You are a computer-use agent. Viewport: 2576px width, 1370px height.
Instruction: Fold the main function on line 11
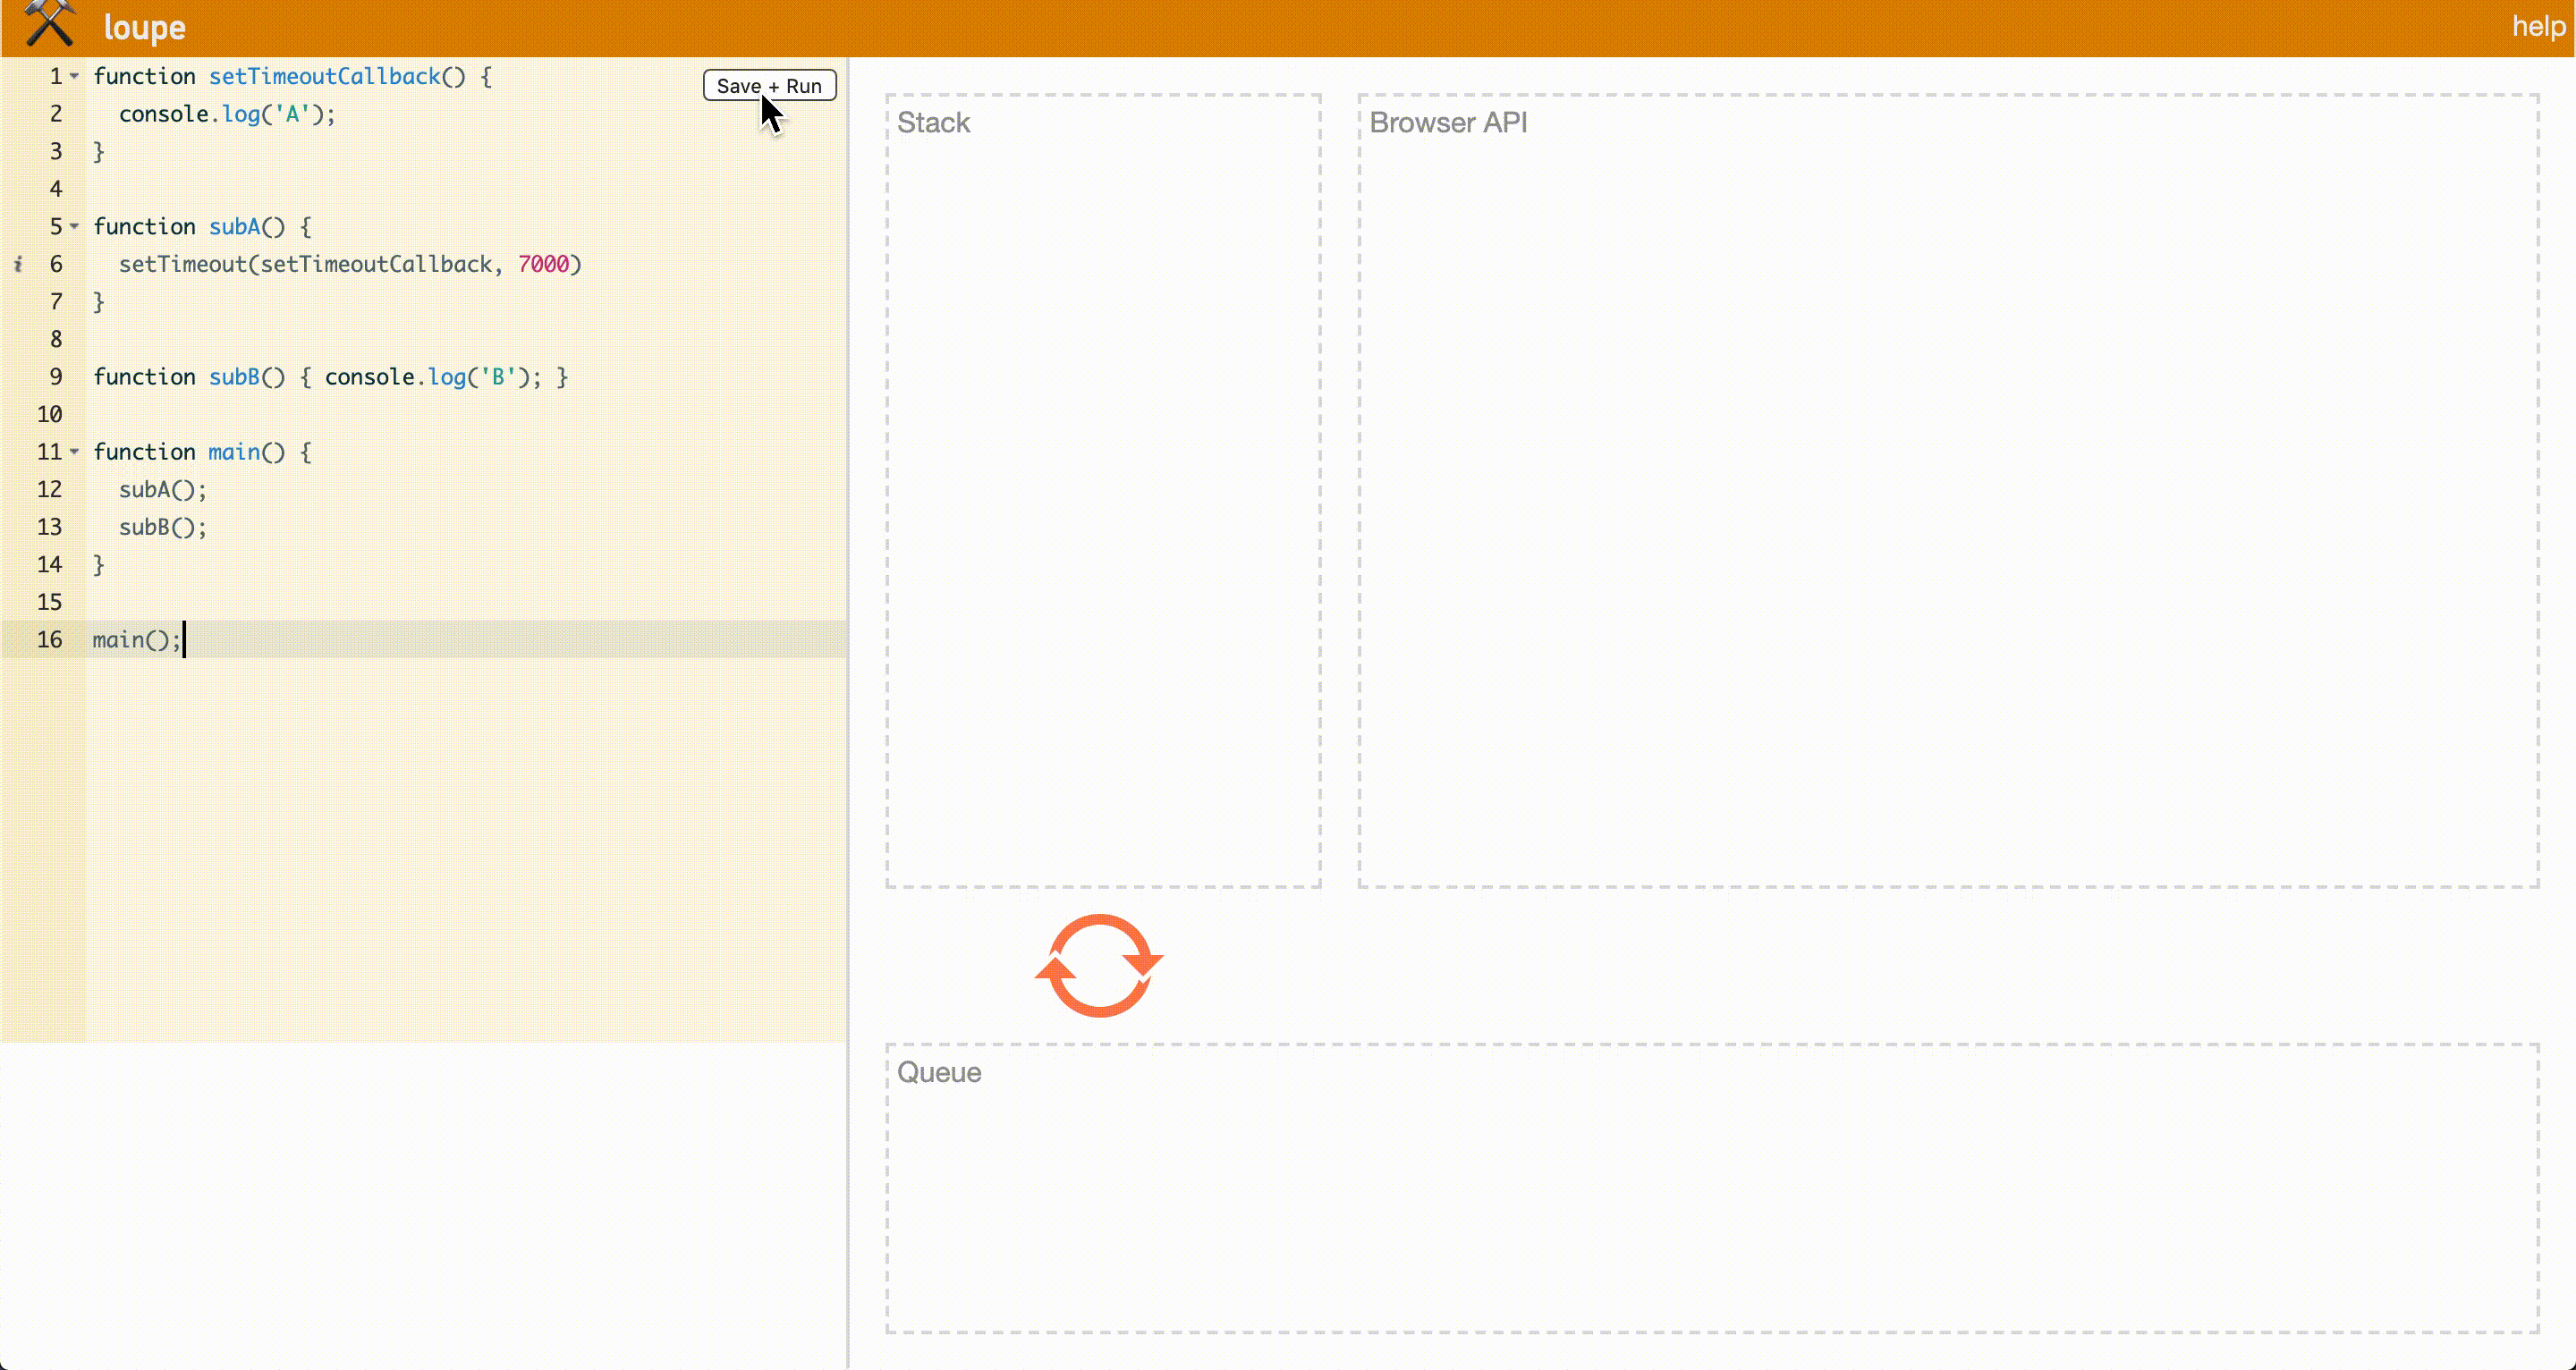[x=74, y=452]
